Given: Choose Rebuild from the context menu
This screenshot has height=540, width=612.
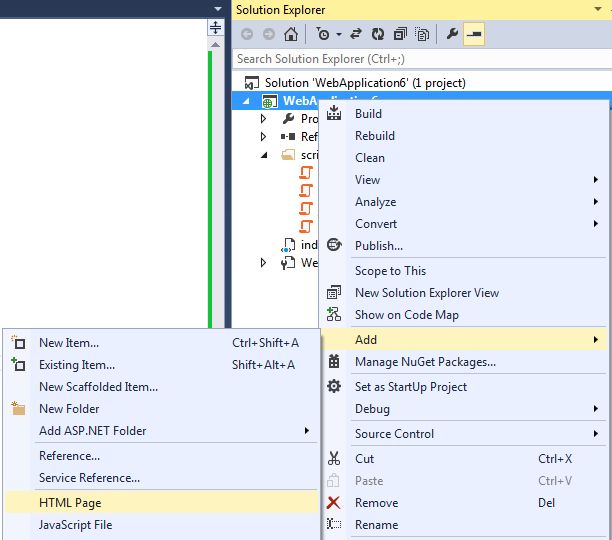Looking at the screenshot, I should tap(464, 136).
